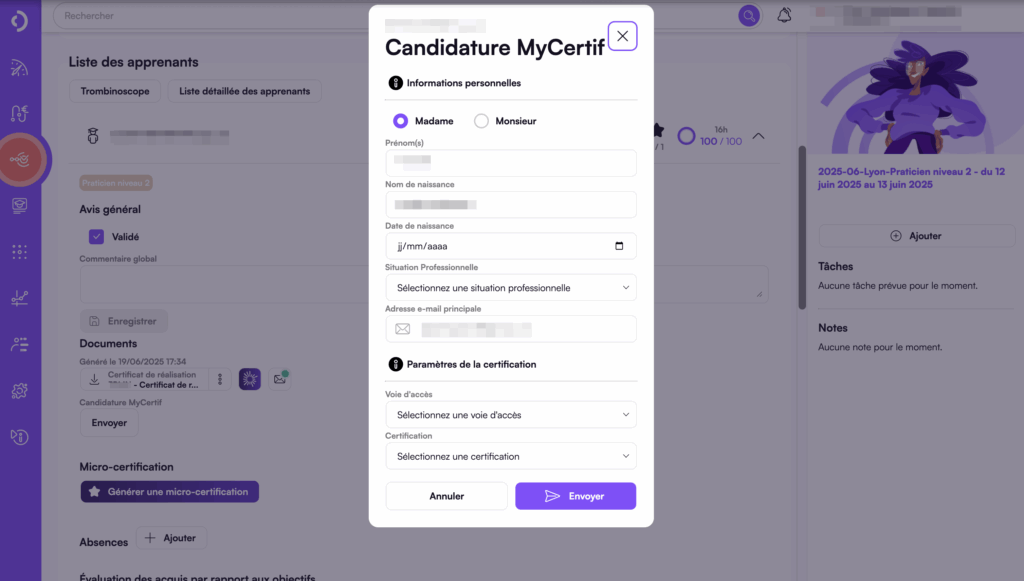
Task: Click the purple certificate badge icon
Action: coord(250,379)
